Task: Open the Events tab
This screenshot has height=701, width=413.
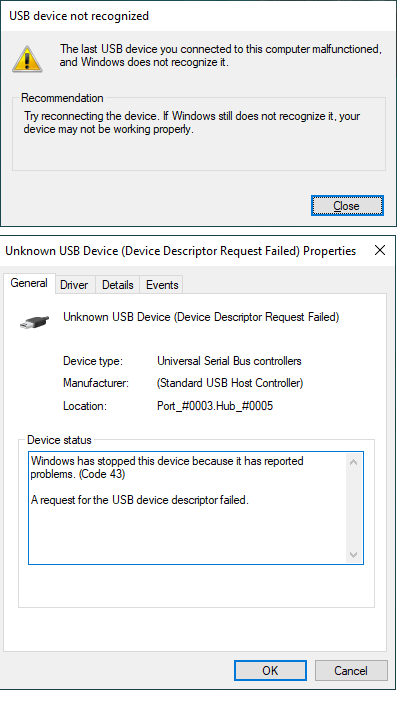Action: 162,285
